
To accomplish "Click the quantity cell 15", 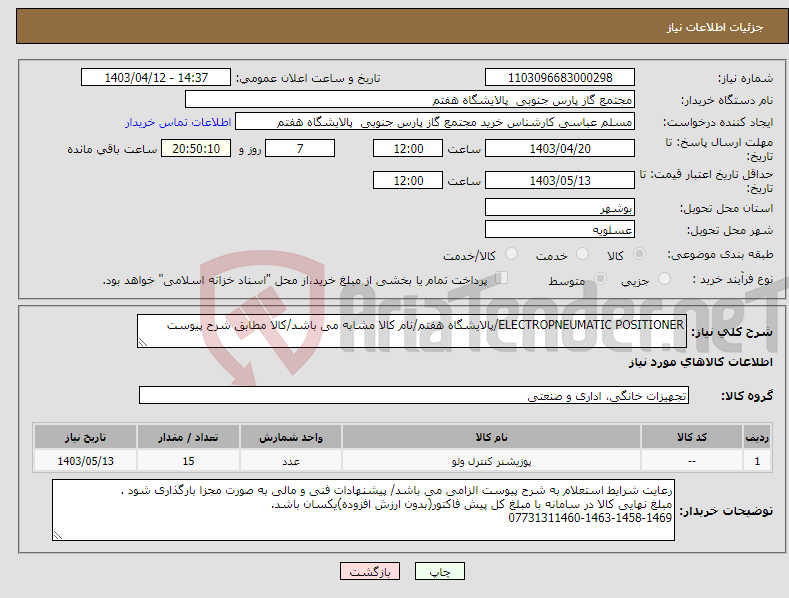I will pyautogui.click(x=188, y=461).
